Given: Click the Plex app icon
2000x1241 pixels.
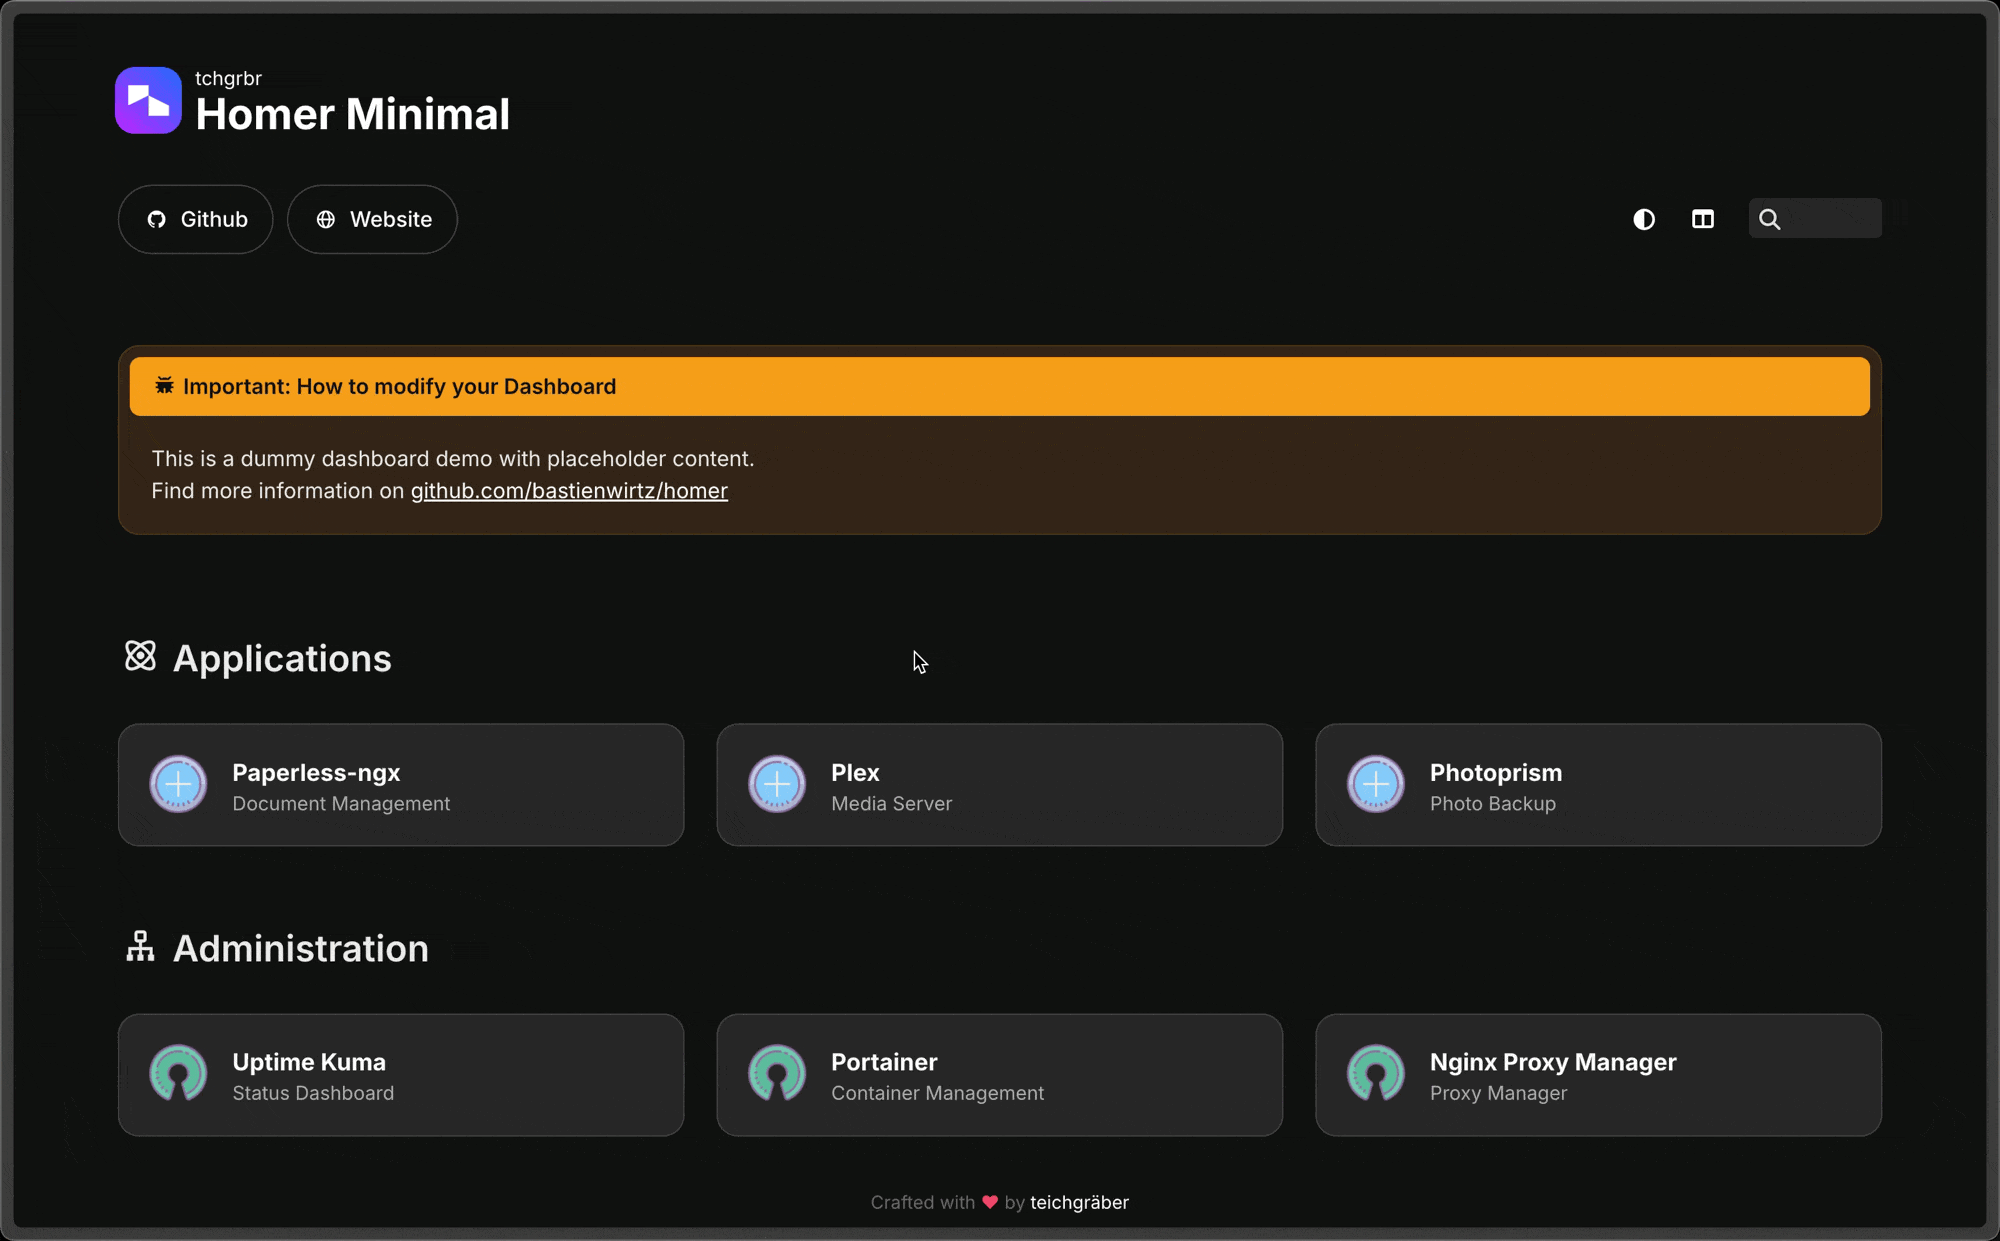Looking at the screenshot, I should [777, 784].
